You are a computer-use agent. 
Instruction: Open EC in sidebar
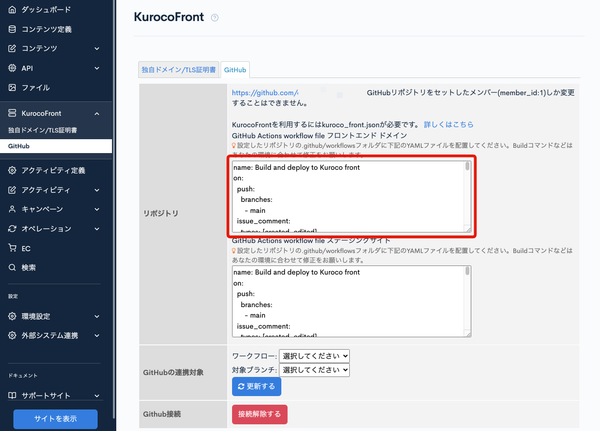[x=26, y=248]
